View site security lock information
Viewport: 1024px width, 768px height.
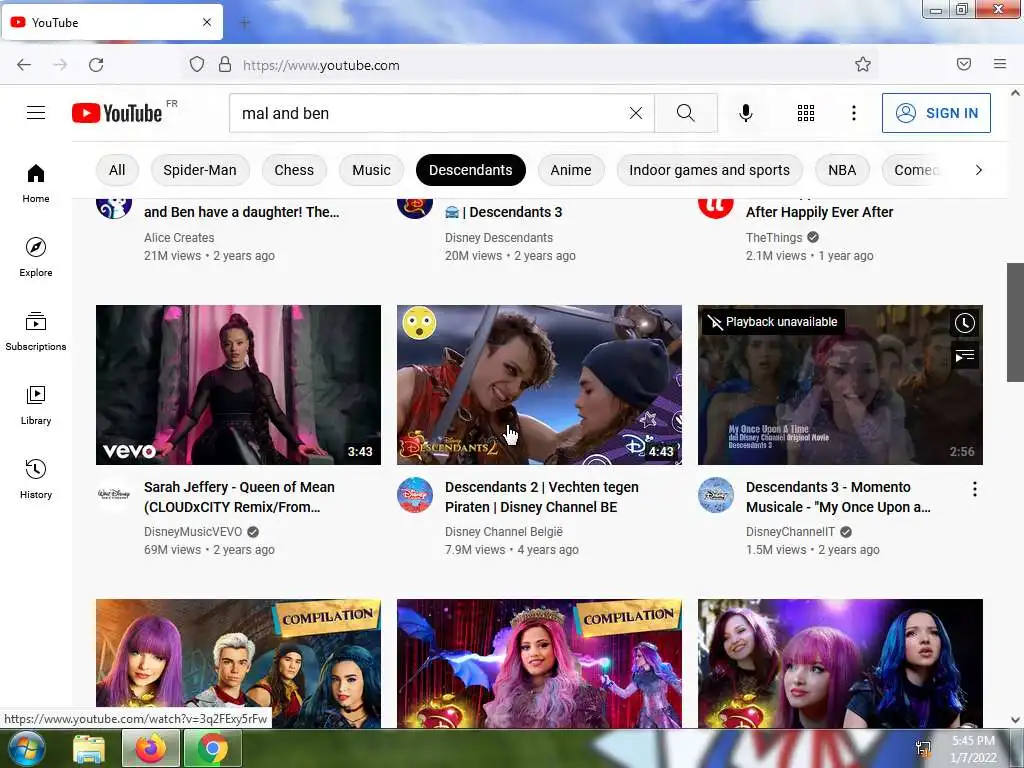(225, 64)
